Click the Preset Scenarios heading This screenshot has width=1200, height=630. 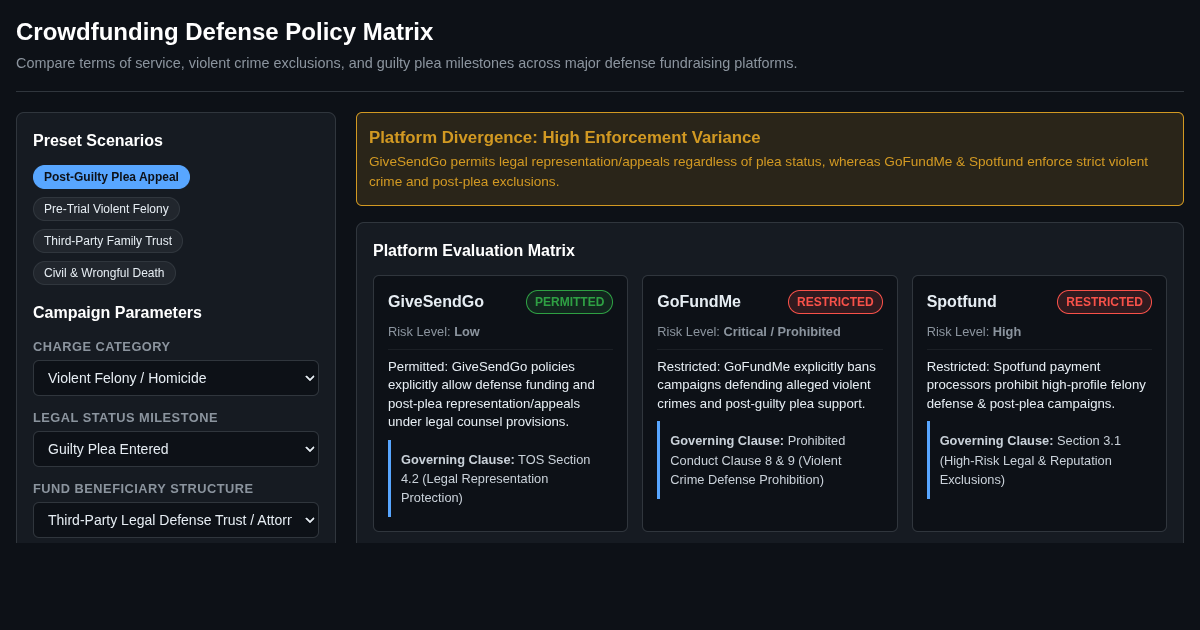pyautogui.click(x=98, y=141)
